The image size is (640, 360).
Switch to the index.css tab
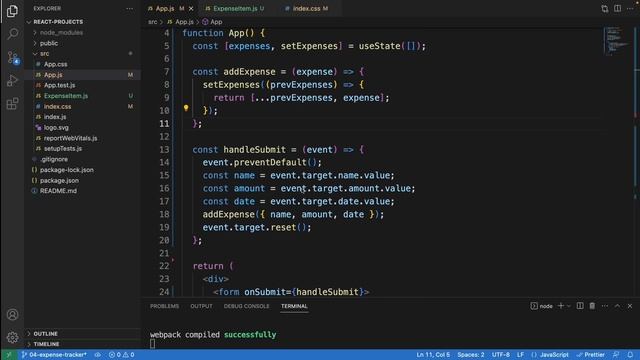[x=306, y=9]
